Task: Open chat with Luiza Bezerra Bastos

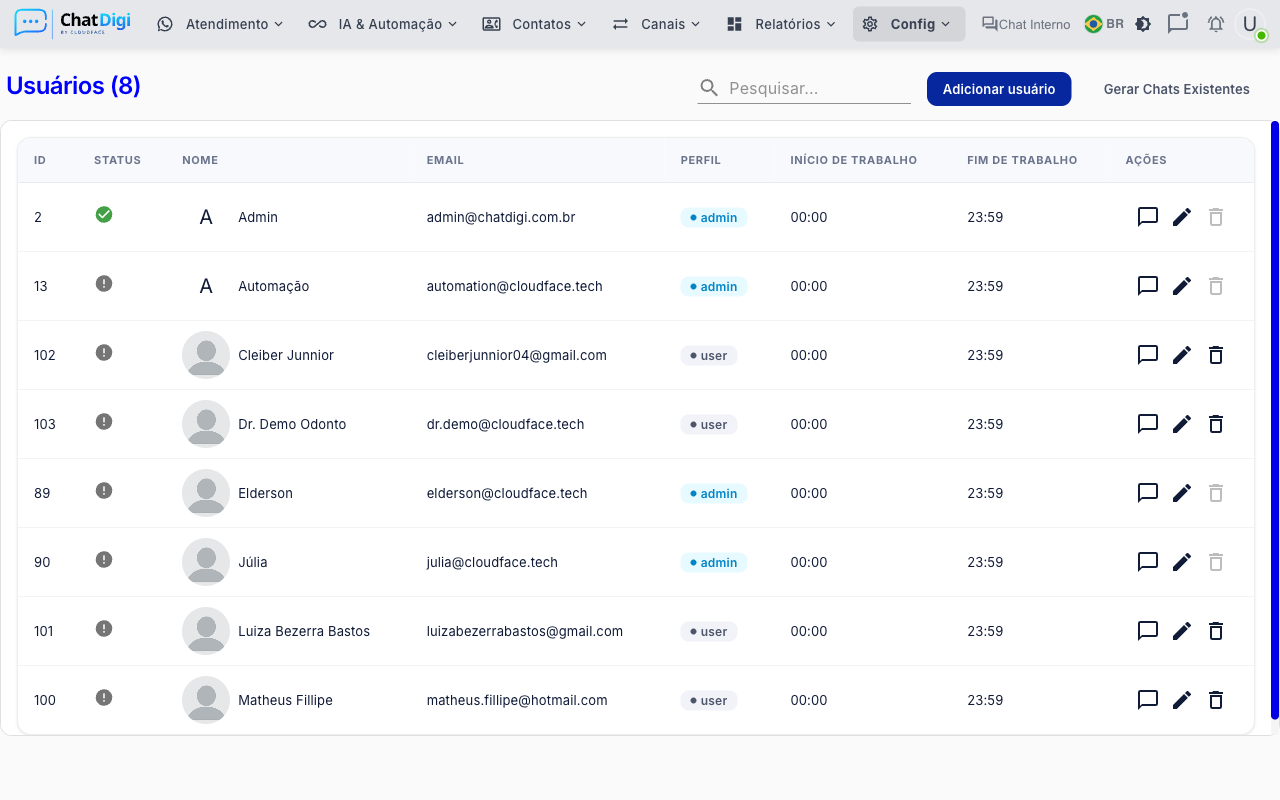Action: point(1148,631)
